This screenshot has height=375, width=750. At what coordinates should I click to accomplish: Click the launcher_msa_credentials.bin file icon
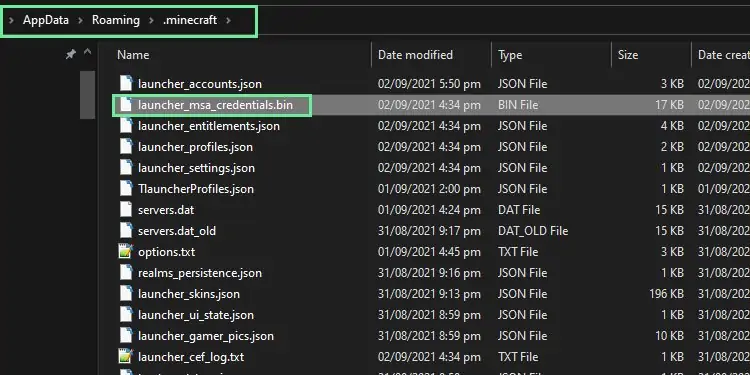[x=126, y=105]
